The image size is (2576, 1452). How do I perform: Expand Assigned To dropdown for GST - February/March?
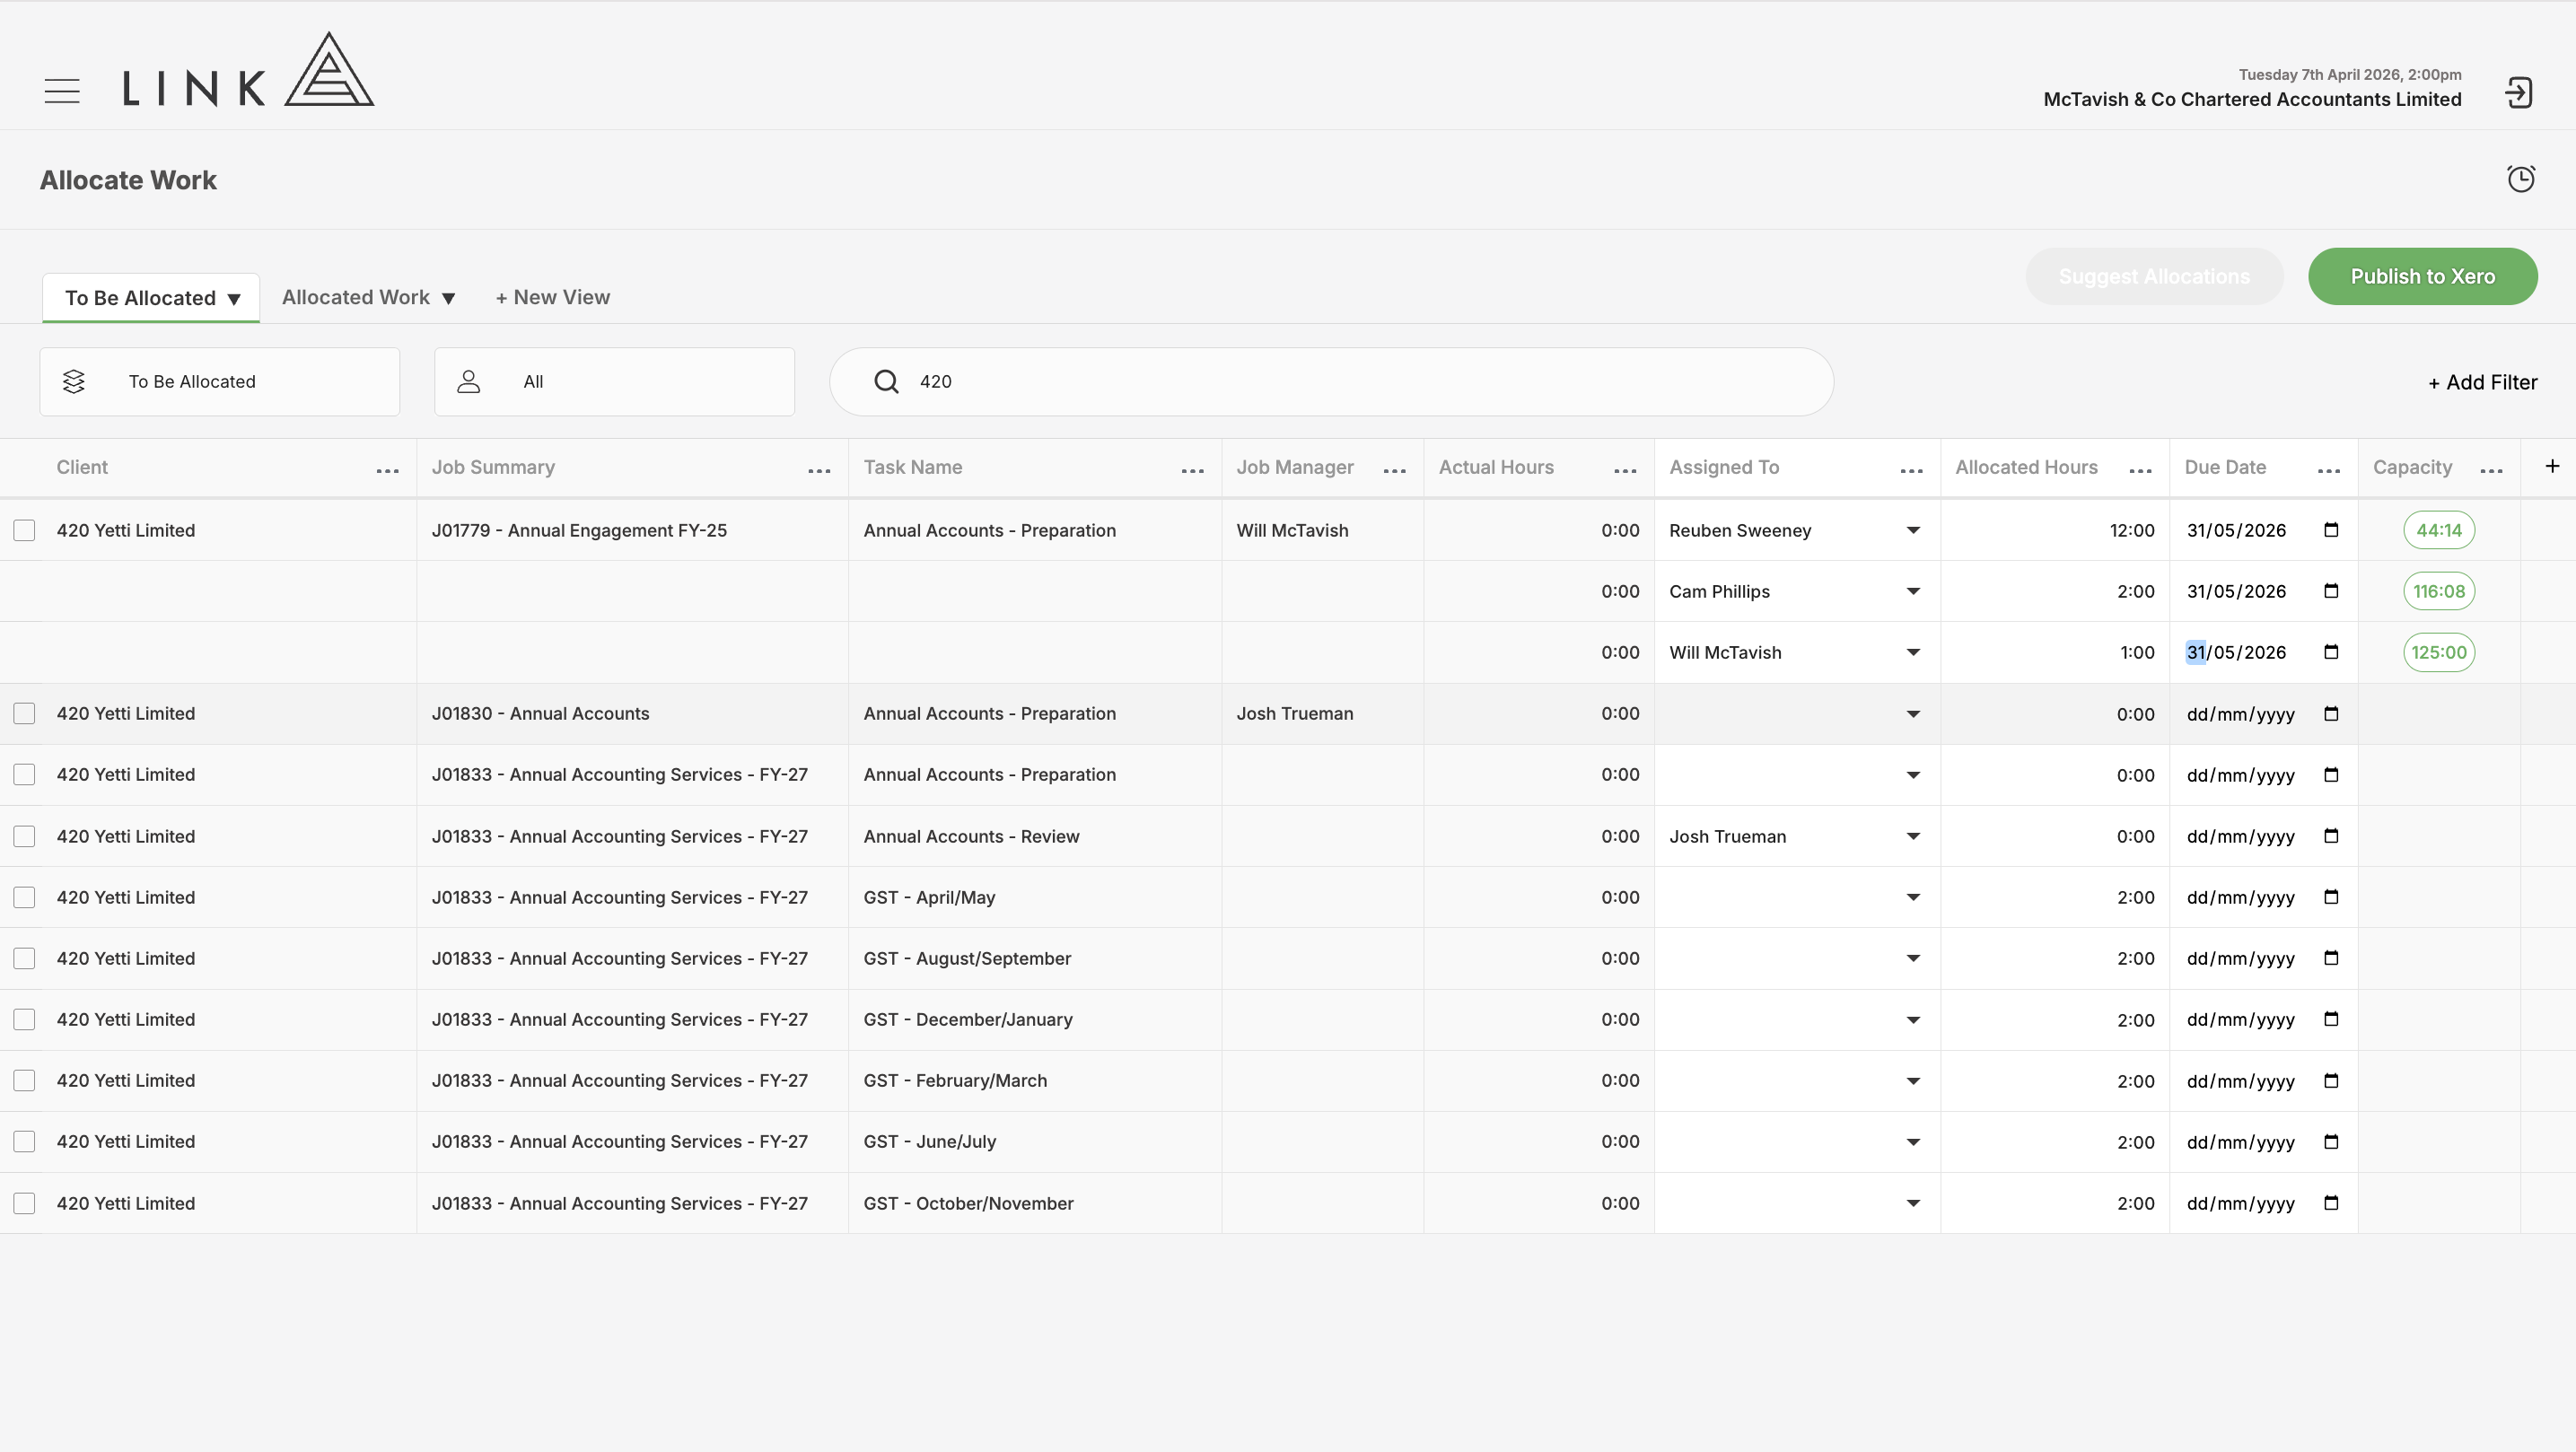pos(1912,1081)
